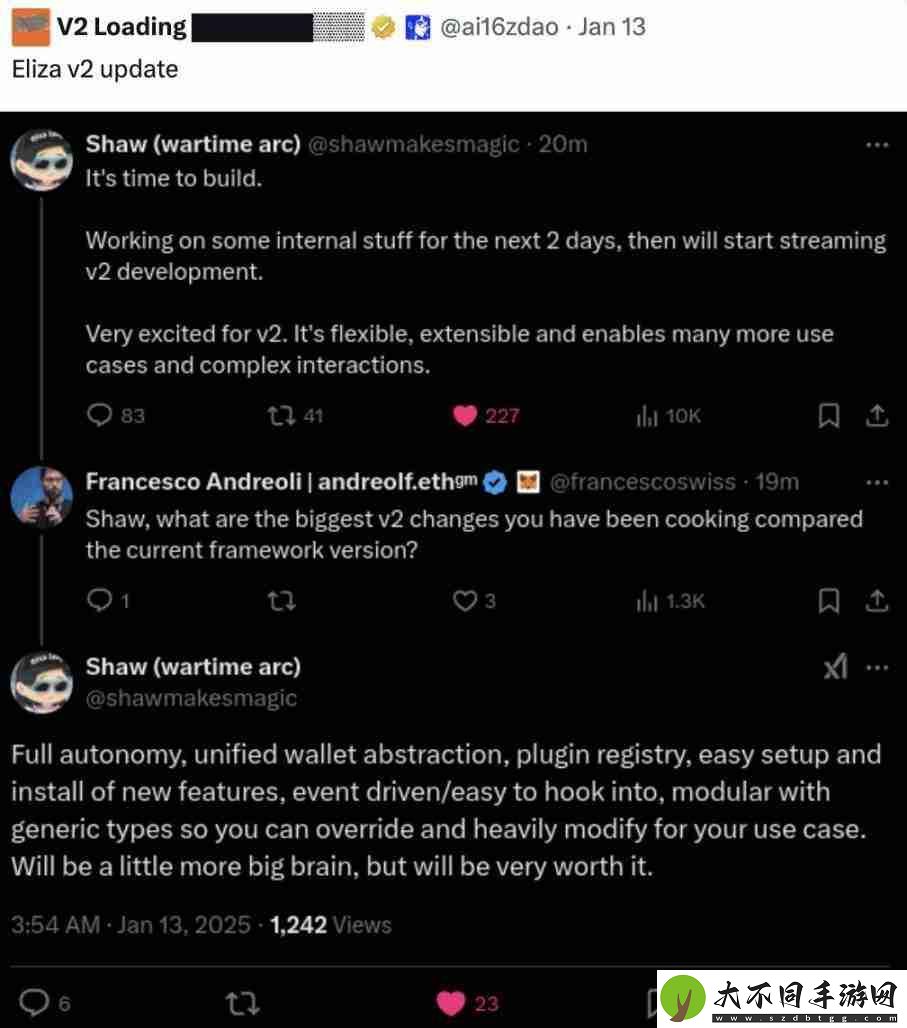Repost Francesco Andreoli's question
This screenshot has height=1028, width=907.
pyautogui.click(x=281, y=601)
